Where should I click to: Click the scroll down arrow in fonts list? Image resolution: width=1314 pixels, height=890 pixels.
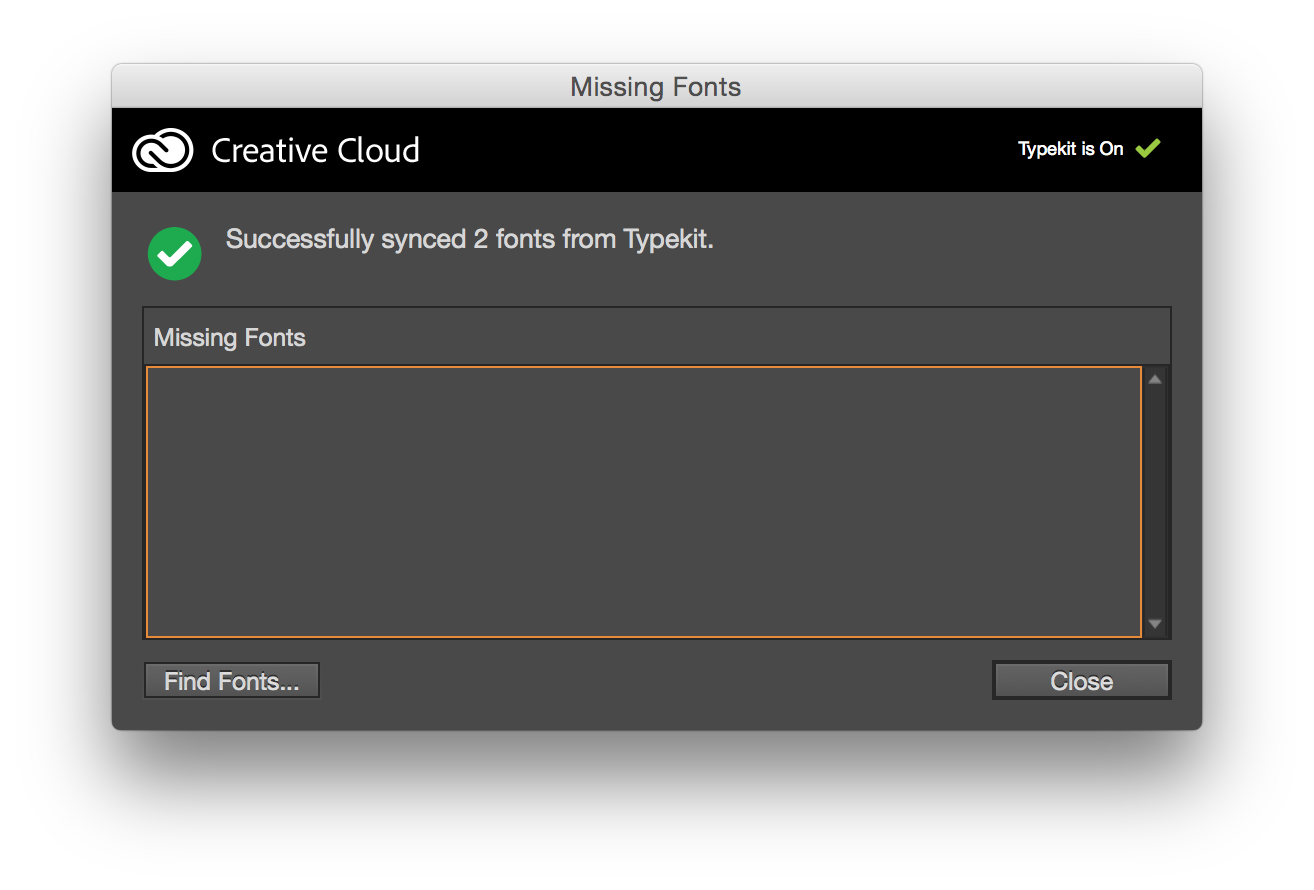coord(1155,624)
